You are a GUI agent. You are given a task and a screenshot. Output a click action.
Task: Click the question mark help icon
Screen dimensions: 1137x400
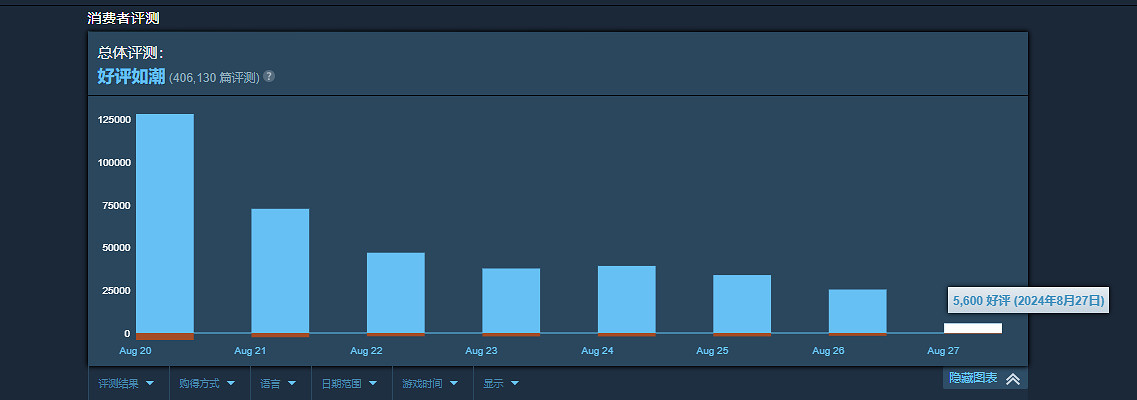[x=269, y=77]
